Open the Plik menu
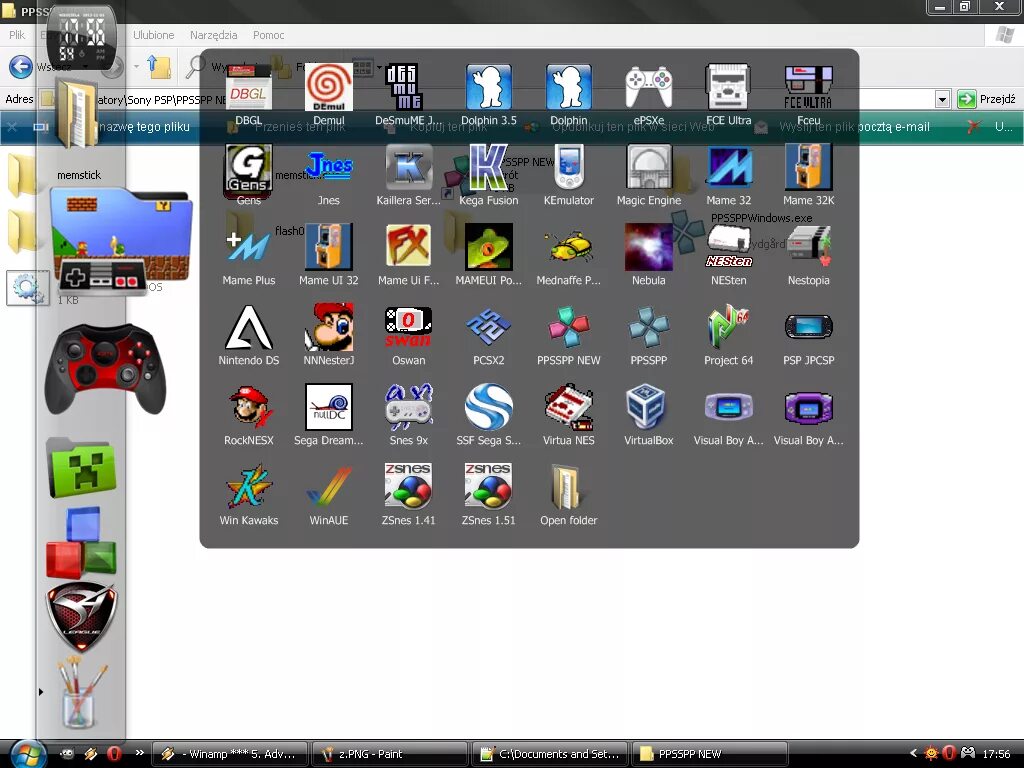1024x768 pixels. point(17,35)
